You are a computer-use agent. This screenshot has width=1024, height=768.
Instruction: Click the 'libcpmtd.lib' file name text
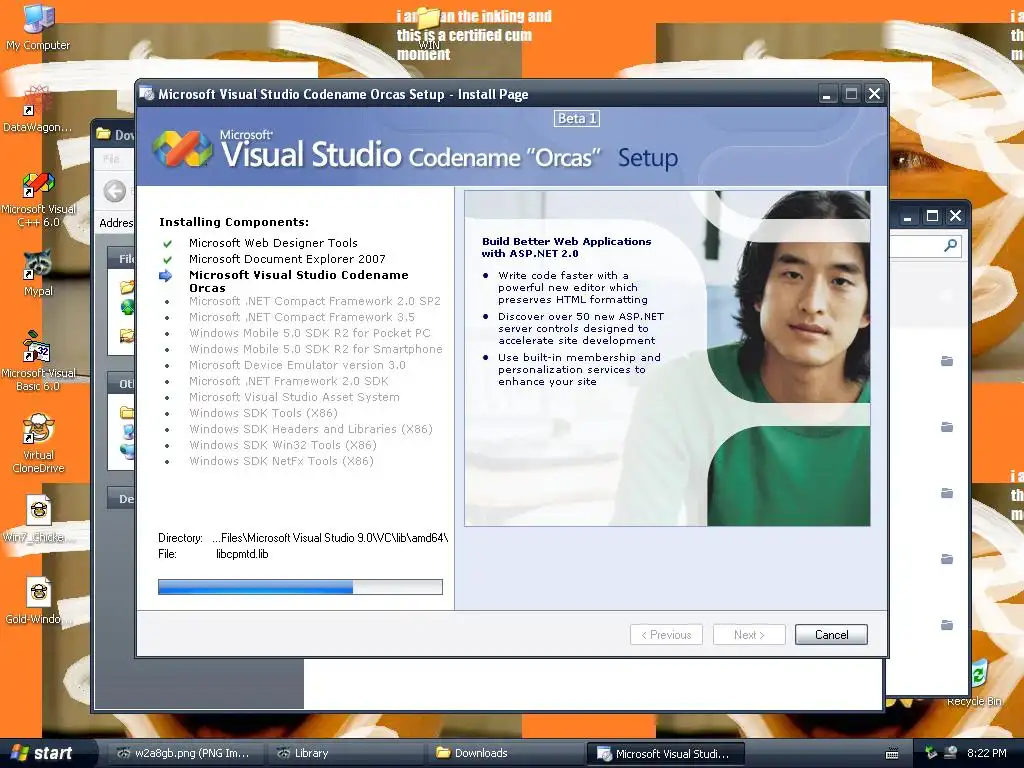click(242, 554)
